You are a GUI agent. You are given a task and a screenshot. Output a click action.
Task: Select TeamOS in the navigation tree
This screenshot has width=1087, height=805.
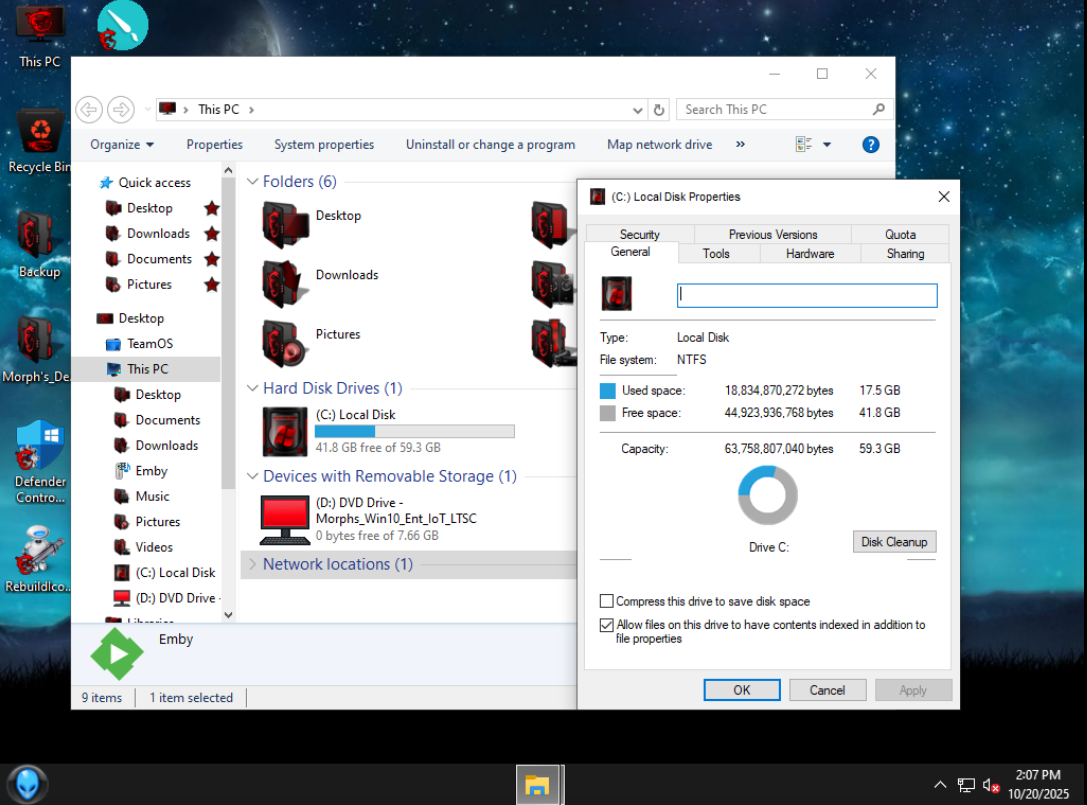click(x=150, y=344)
